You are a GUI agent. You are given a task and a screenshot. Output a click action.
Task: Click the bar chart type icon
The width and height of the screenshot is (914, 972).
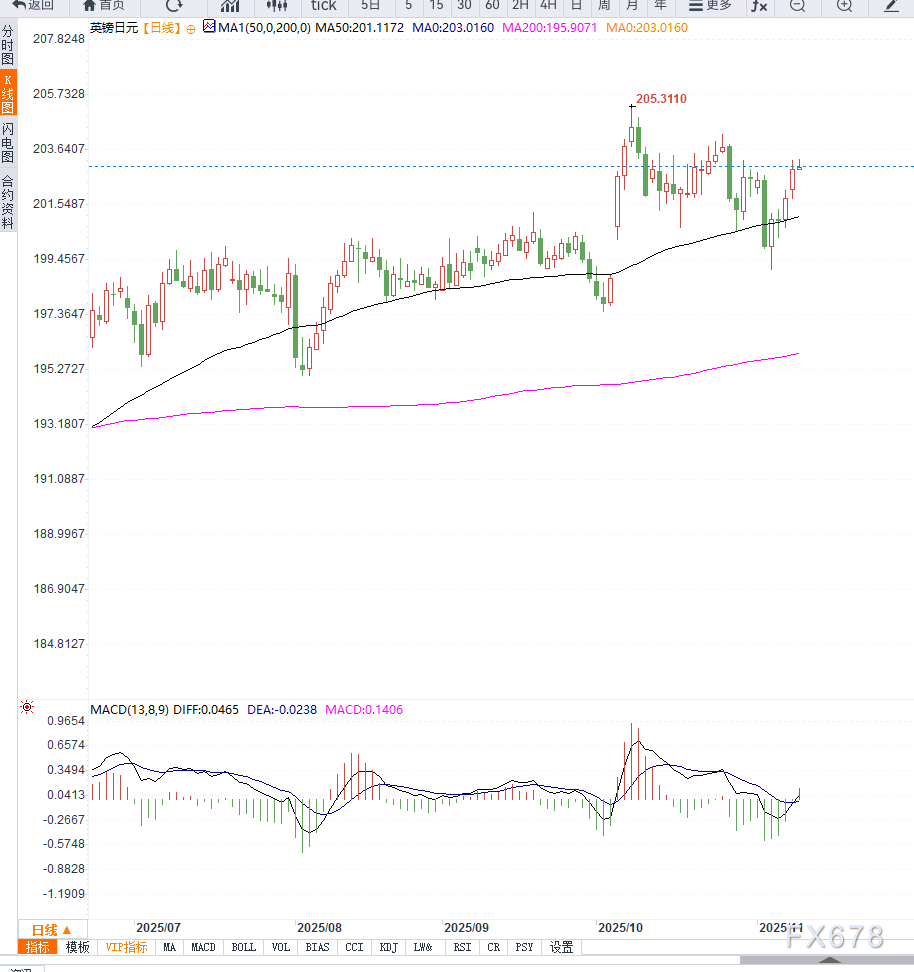(x=230, y=5)
